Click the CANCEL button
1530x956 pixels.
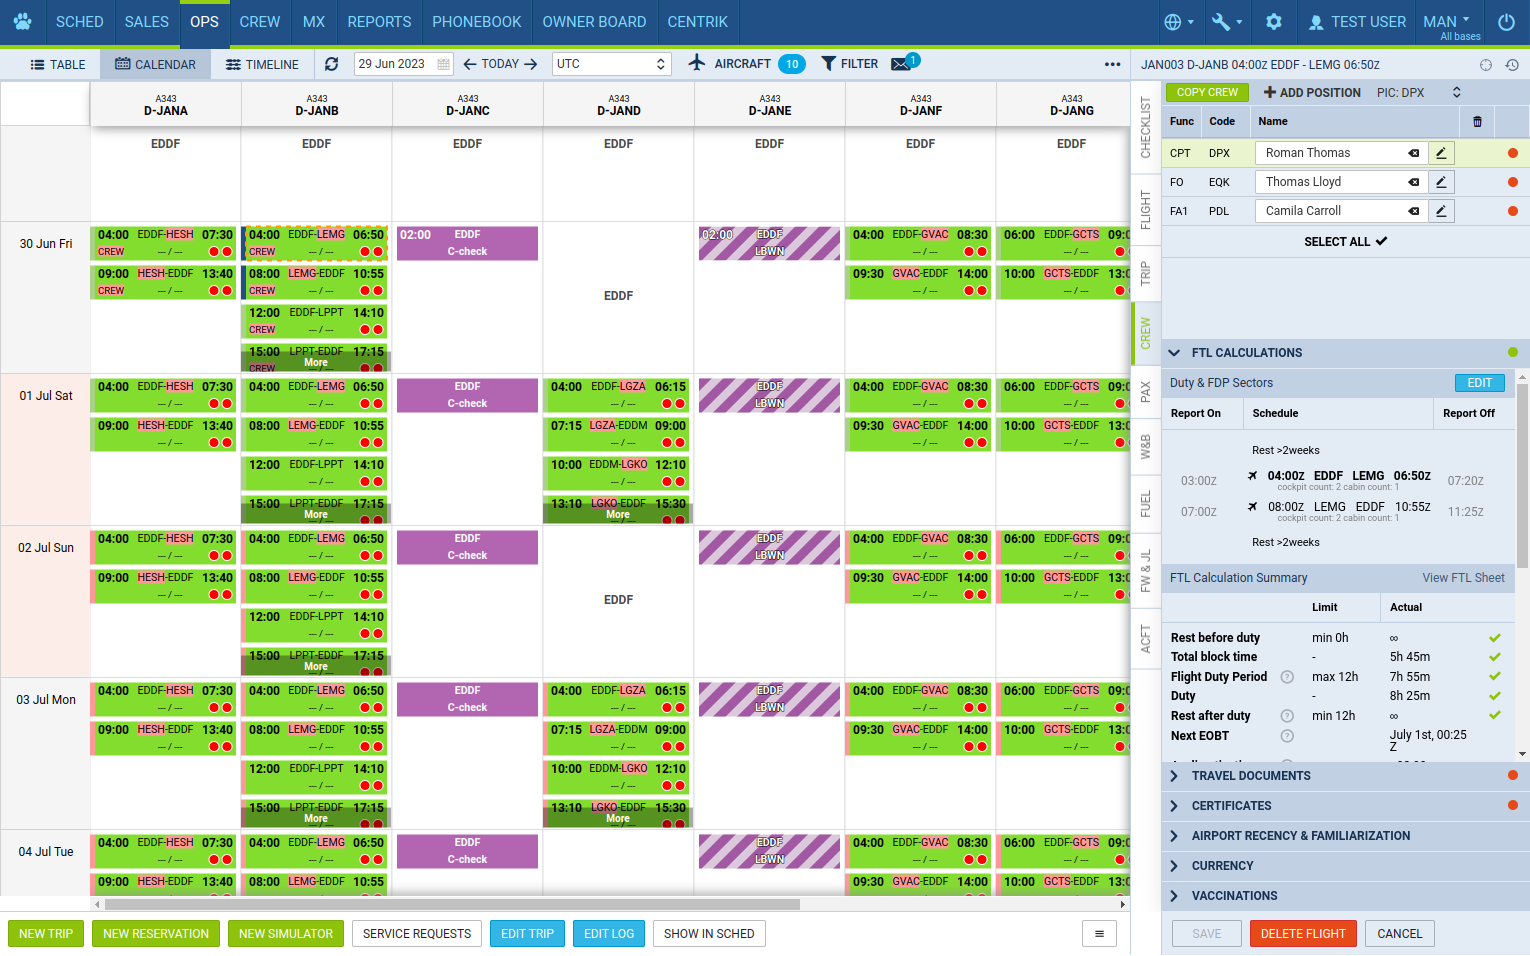tap(1399, 934)
